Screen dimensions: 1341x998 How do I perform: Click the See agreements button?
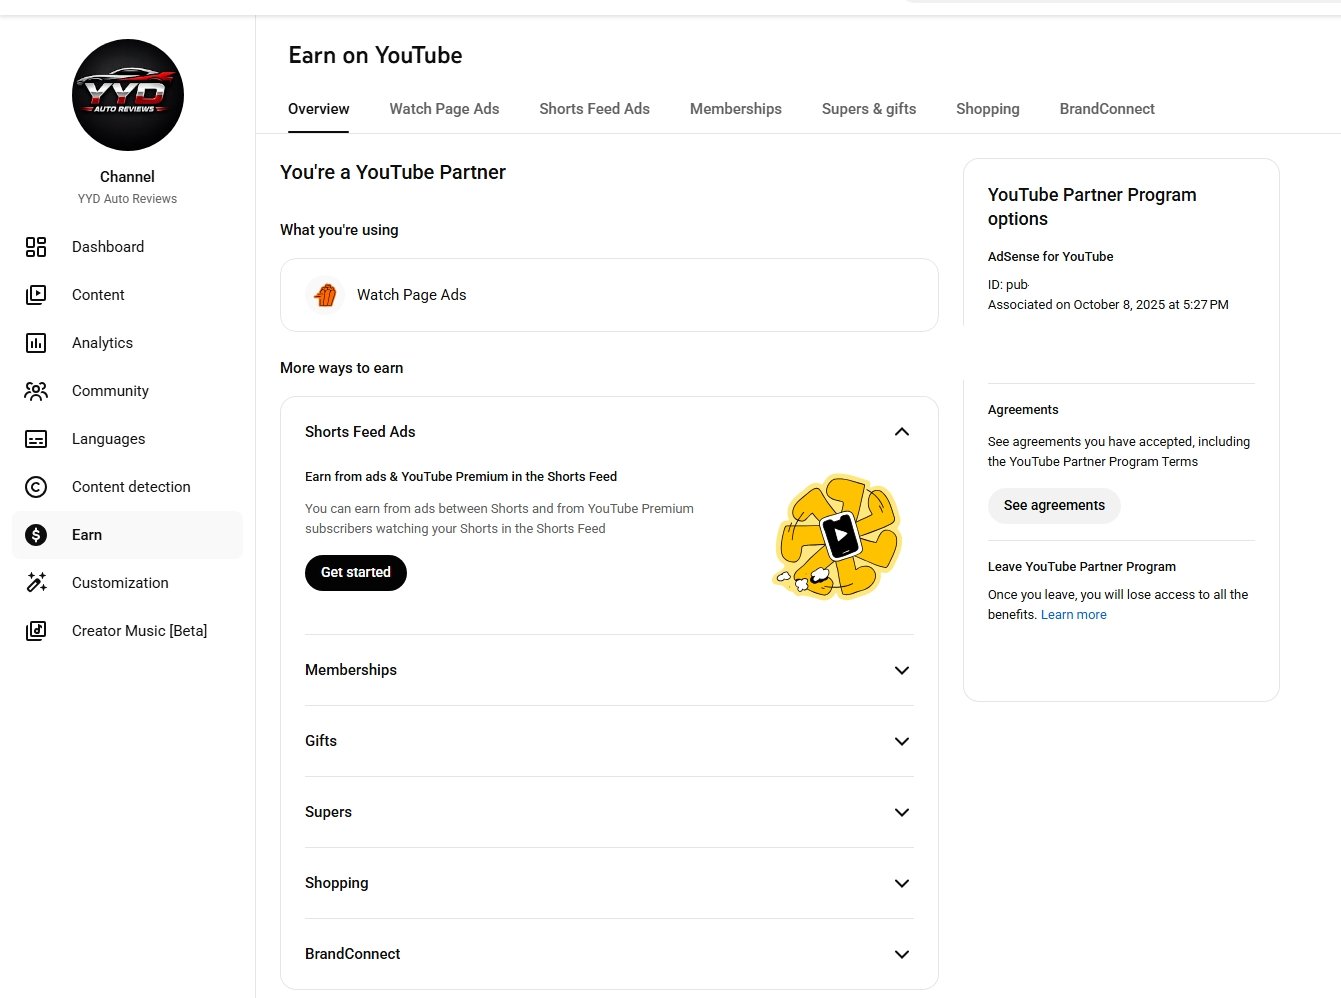[1054, 506]
